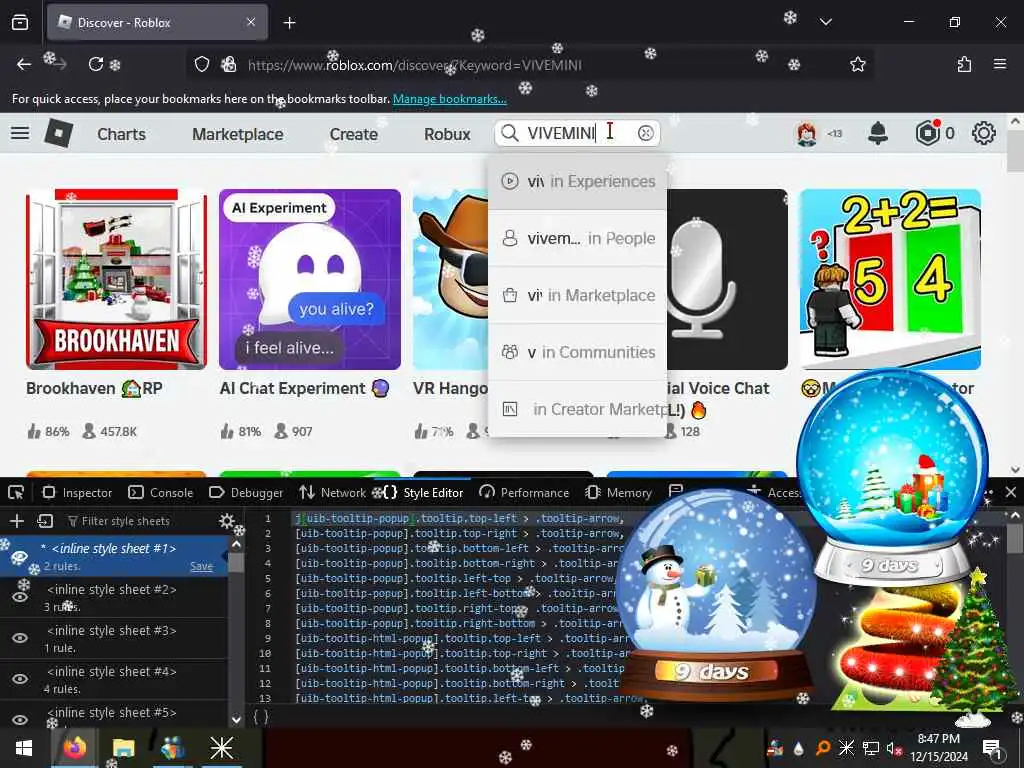1024x768 pixels.
Task: Switch to the Memory tab
Action: 618,492
